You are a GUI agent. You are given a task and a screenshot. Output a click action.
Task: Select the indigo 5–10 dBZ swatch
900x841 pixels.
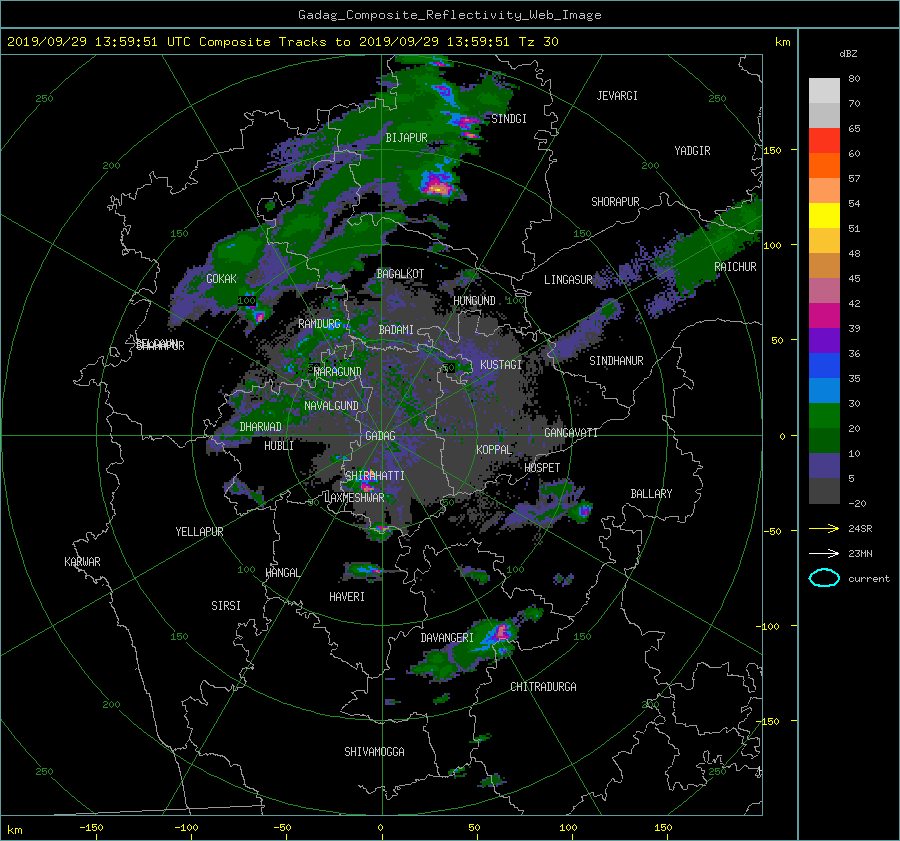pyautogui.click(x=824, y=466)
